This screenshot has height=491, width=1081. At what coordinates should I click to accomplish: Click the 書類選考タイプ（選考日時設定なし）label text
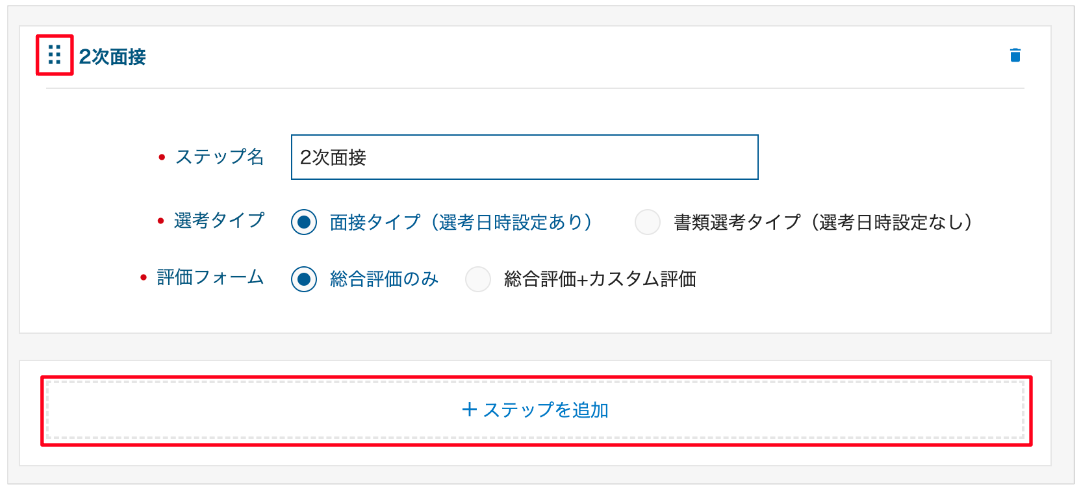tap(823, 222)
